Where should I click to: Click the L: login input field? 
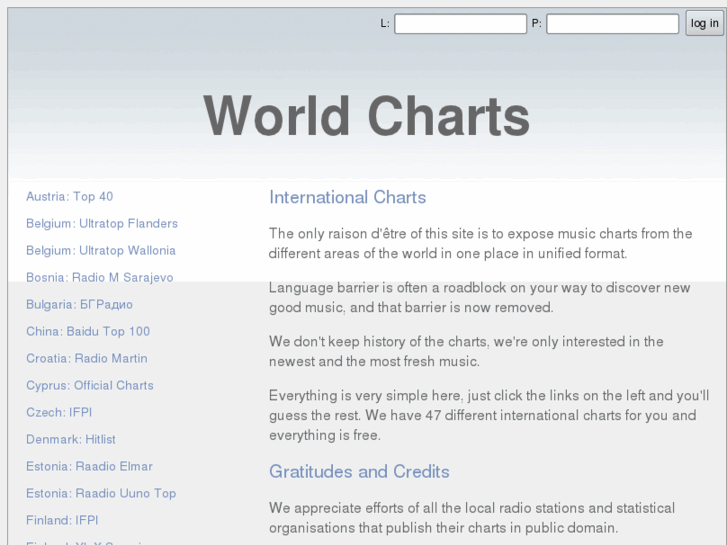pyautogui.click(x=460, y=24)
